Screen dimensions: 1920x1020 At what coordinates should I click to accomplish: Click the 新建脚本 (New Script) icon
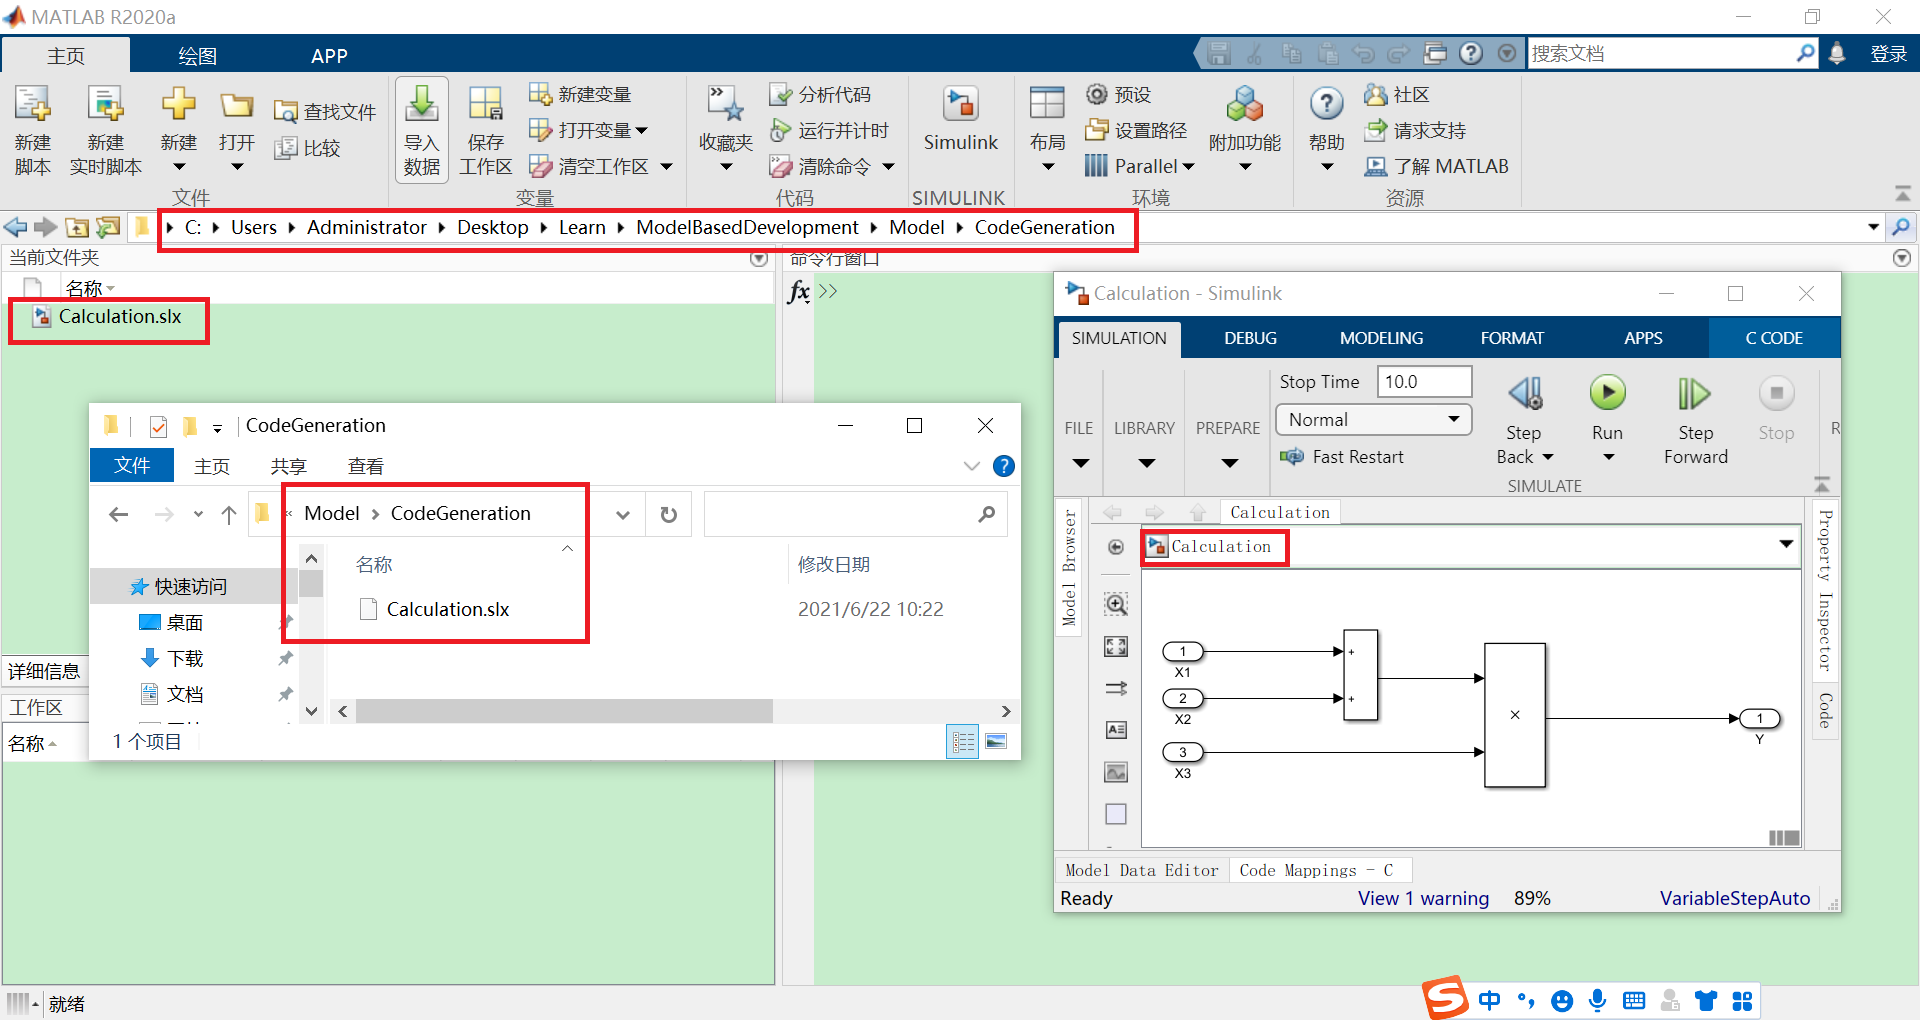(32, 105)
